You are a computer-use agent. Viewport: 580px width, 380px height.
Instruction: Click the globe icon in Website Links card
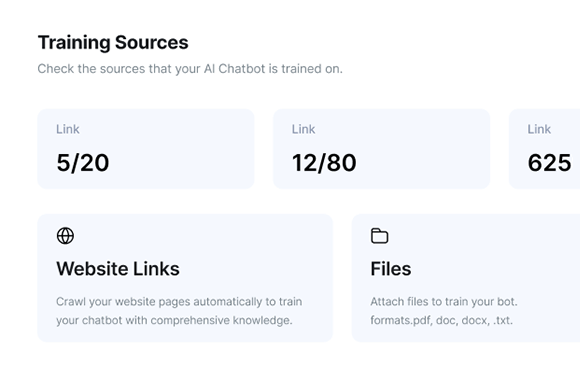coord(65,236)
